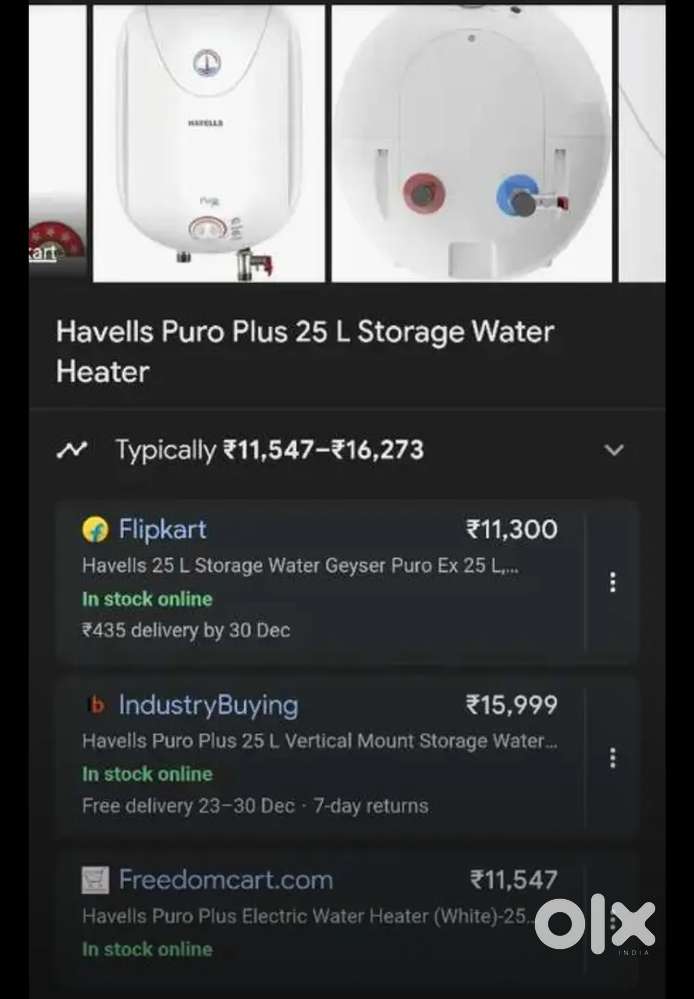The width and height of the screenshot is (694, 999).
Task: Click the Freedomcart price ₹11,547
Action: pyautogui.click(x=513, y=880)
